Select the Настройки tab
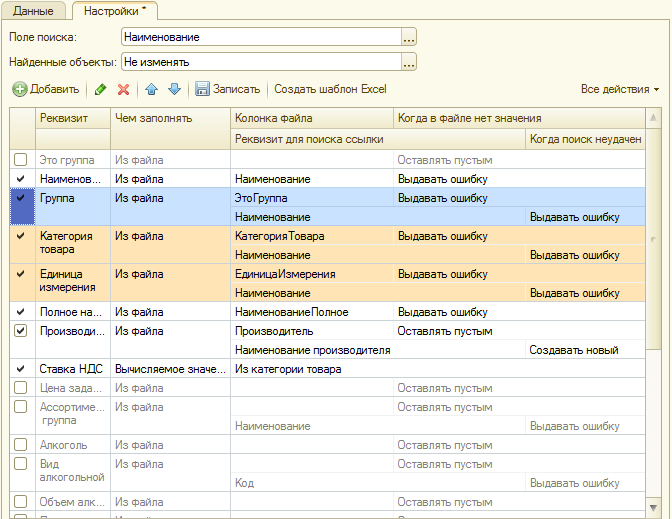This screenshot has height=519, width=672. (114, 10)
